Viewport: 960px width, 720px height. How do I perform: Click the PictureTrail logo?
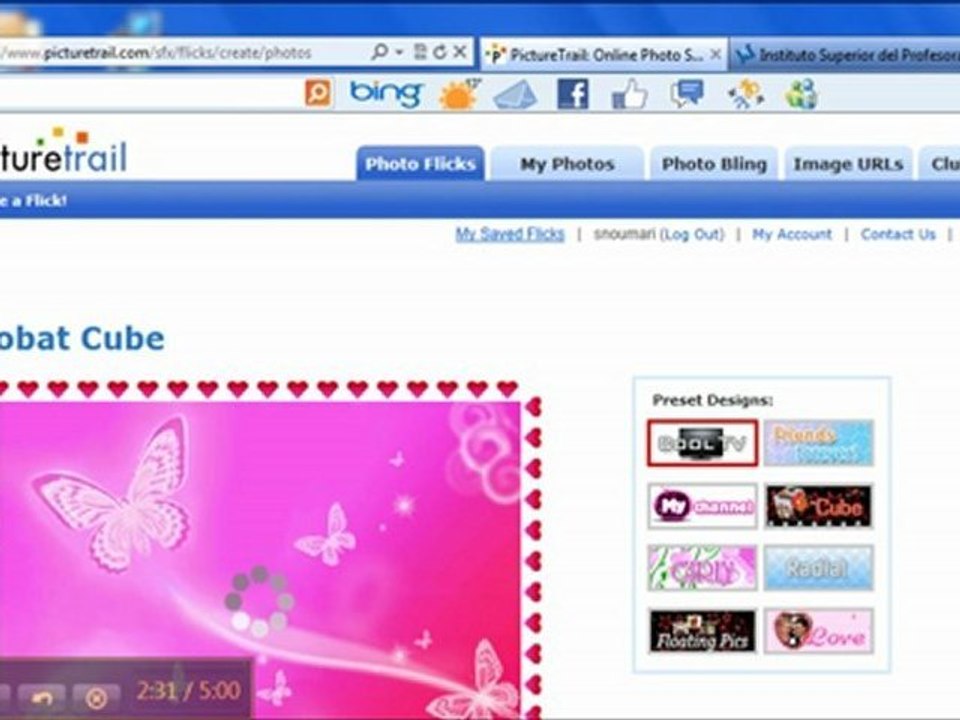[63, 151]
